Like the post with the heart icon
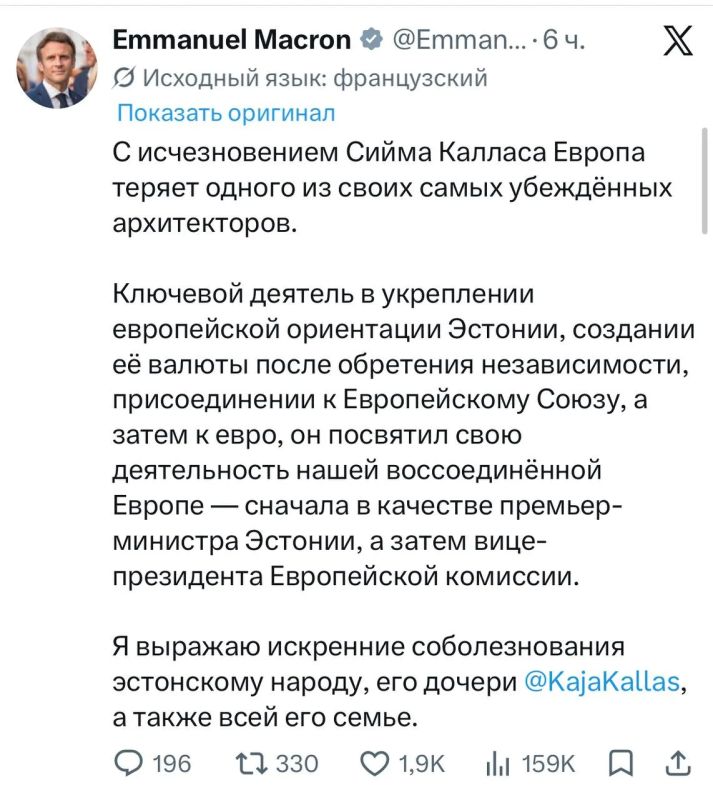The image size is (713, 800). (x=375, y=764)
